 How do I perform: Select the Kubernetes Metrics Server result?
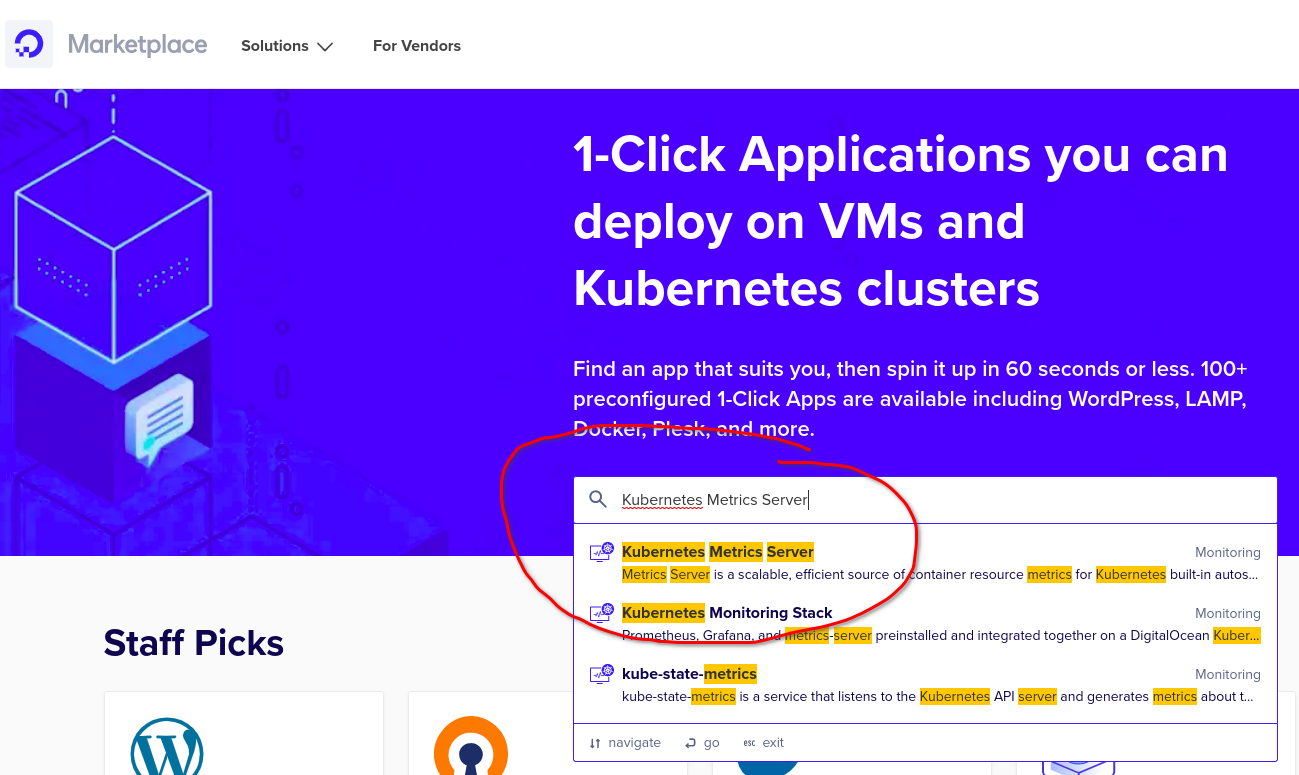pyautogui.click(x=925, y=563)
